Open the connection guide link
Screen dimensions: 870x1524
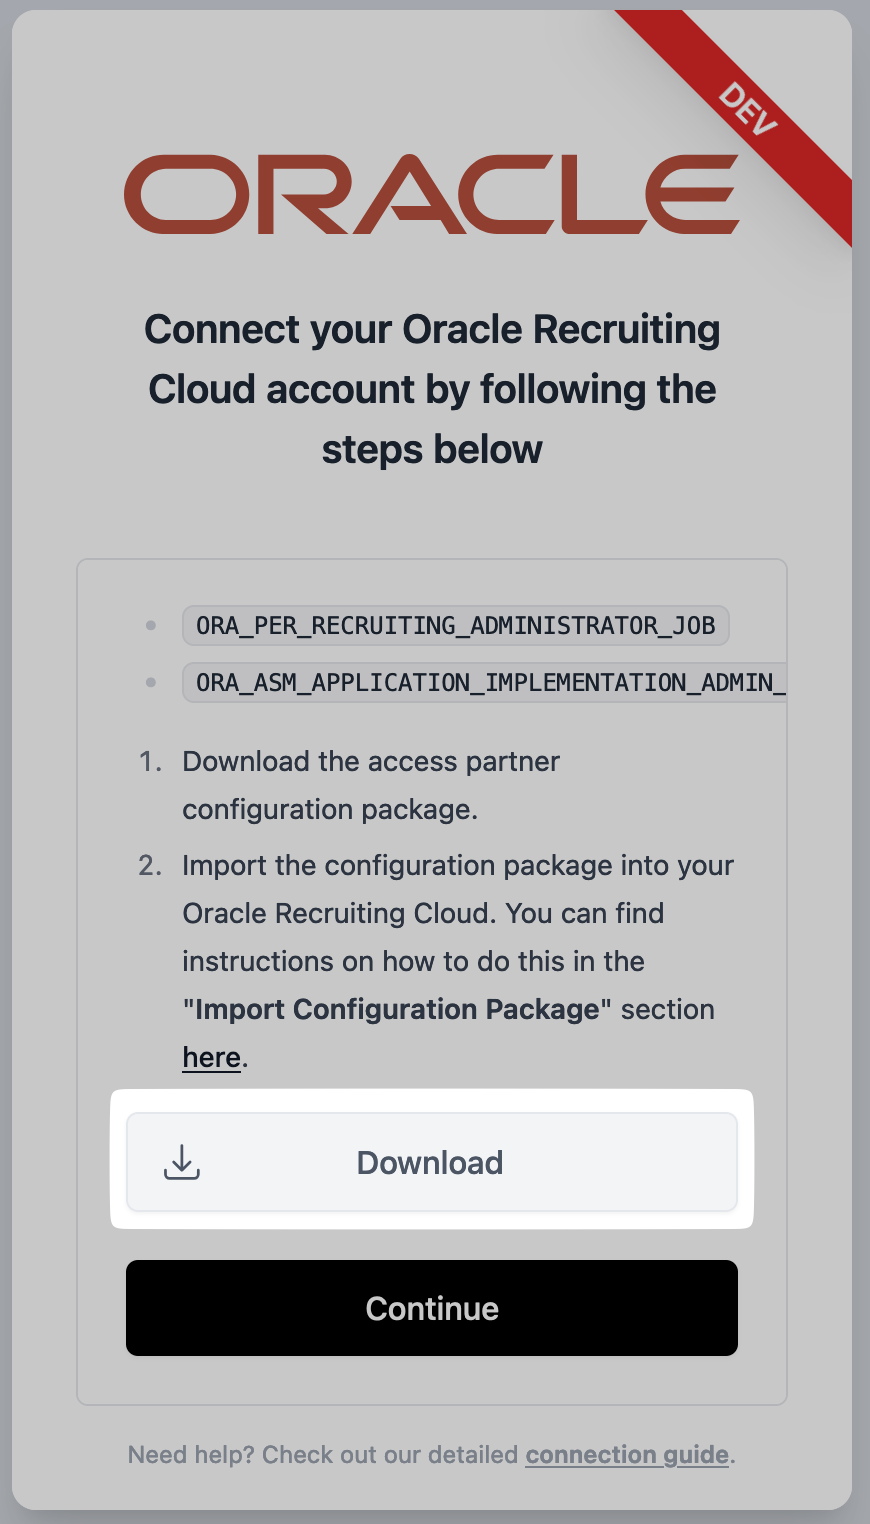point(627,1454)
